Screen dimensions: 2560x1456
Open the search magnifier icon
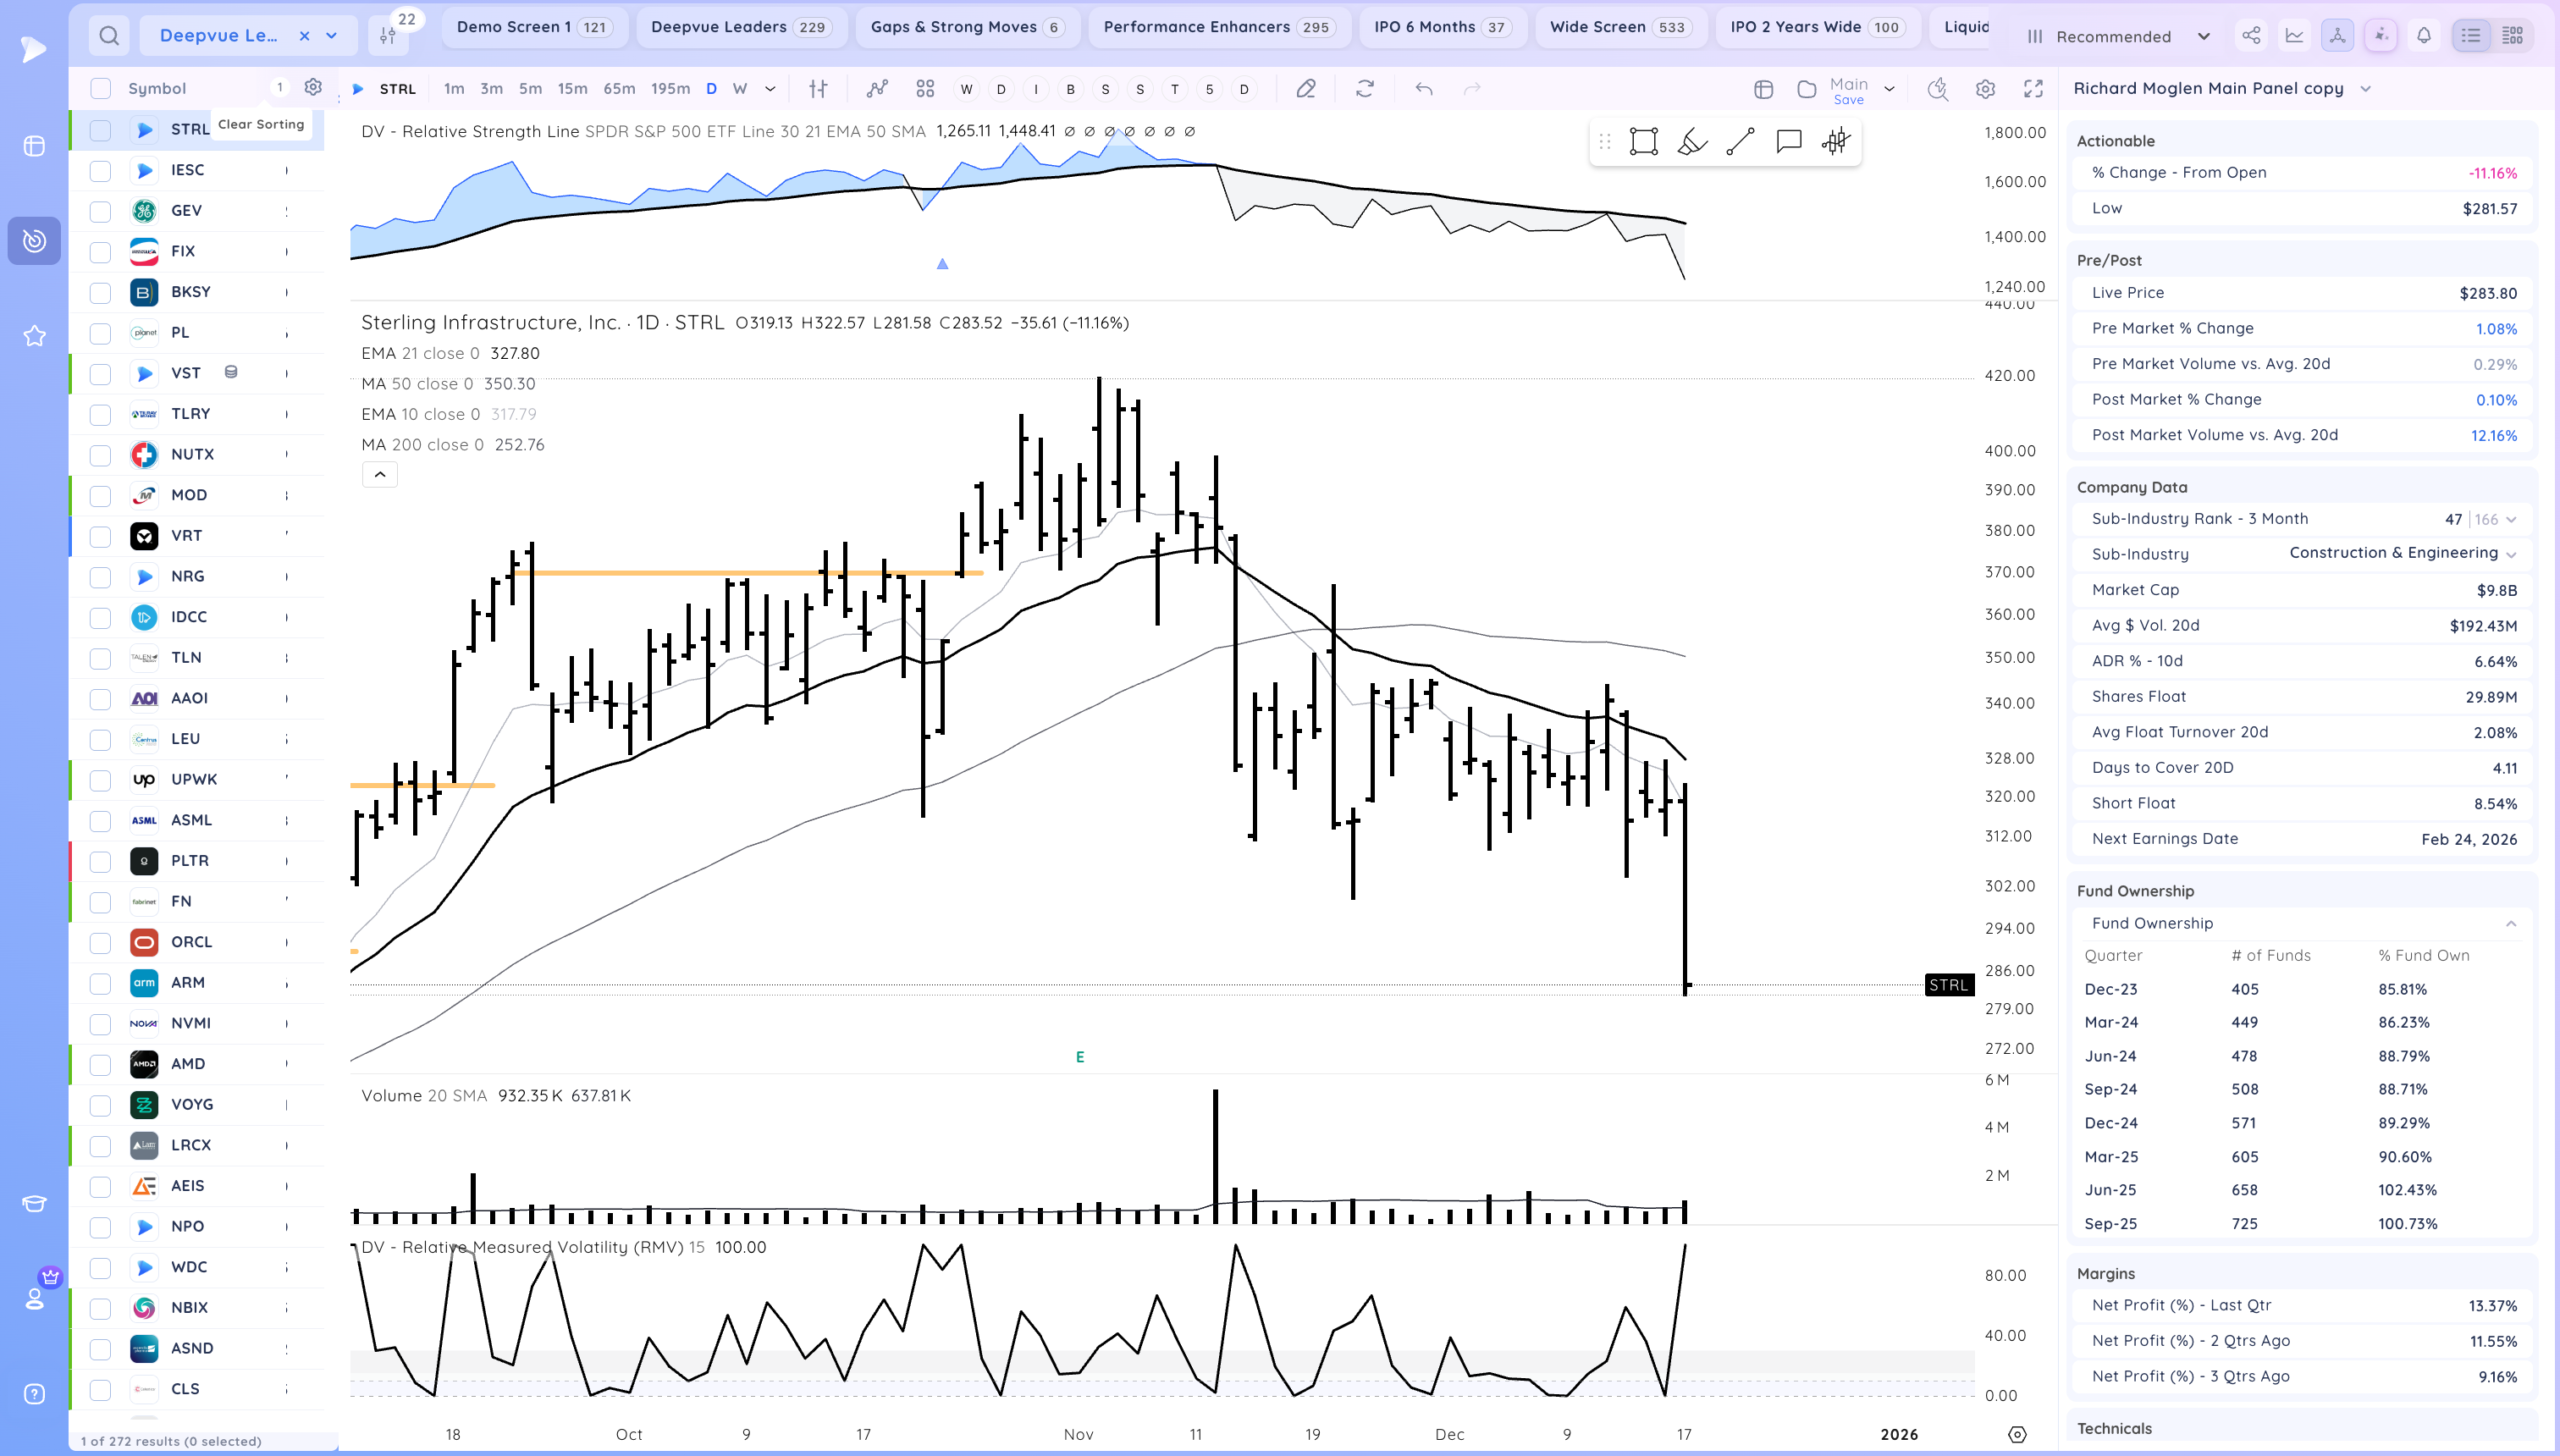109,36
